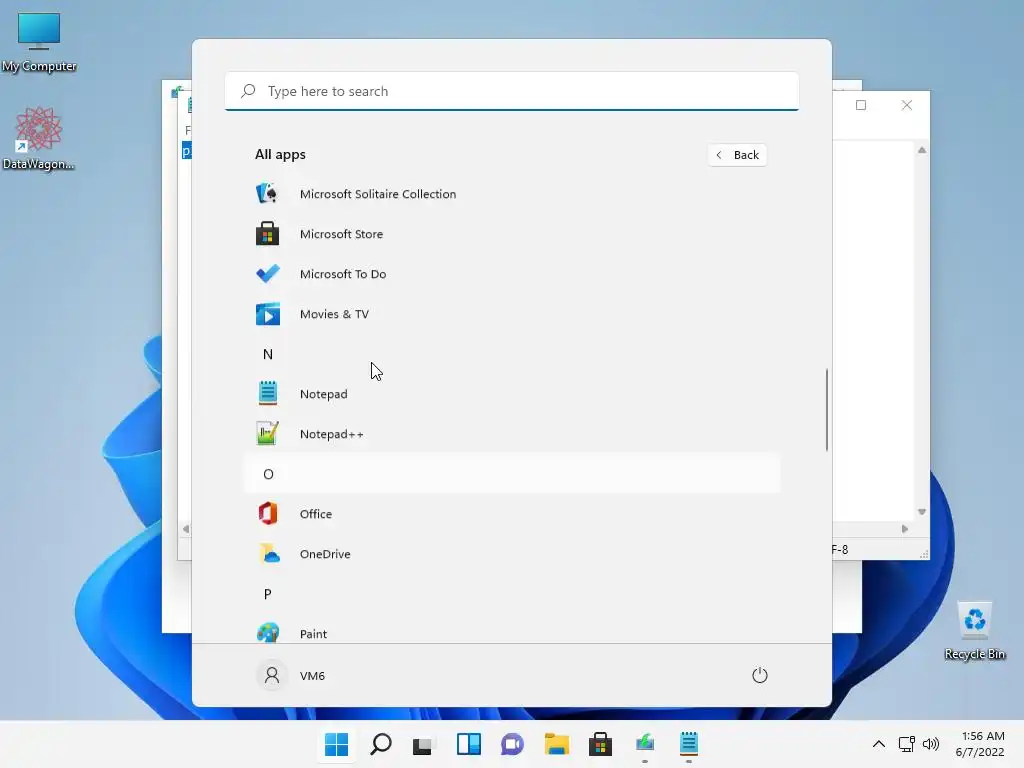Image resolution: width=1024 pixels, height=768 pixels.
Task: Click the Windows Start button on taskbar
Action: [x=336, y=744]
